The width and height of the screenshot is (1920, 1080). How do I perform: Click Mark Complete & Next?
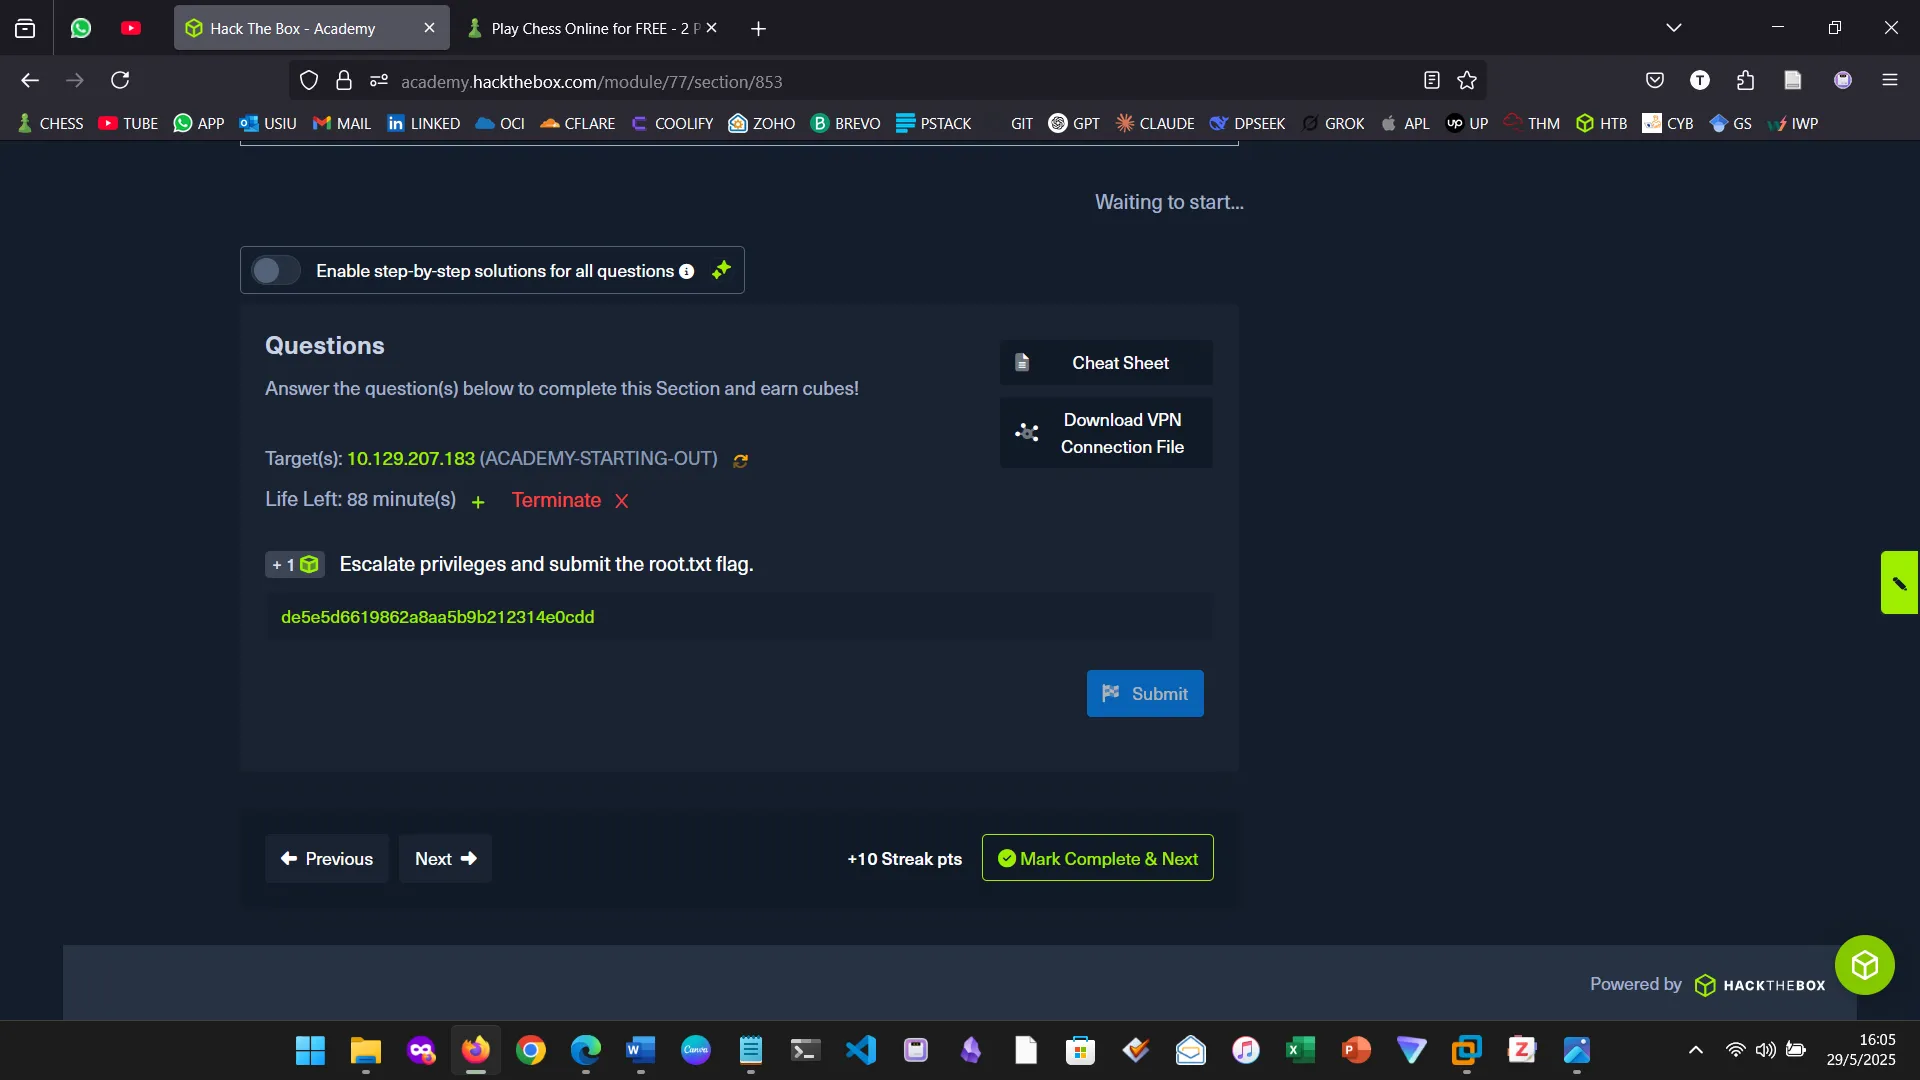click(1097, 858)
